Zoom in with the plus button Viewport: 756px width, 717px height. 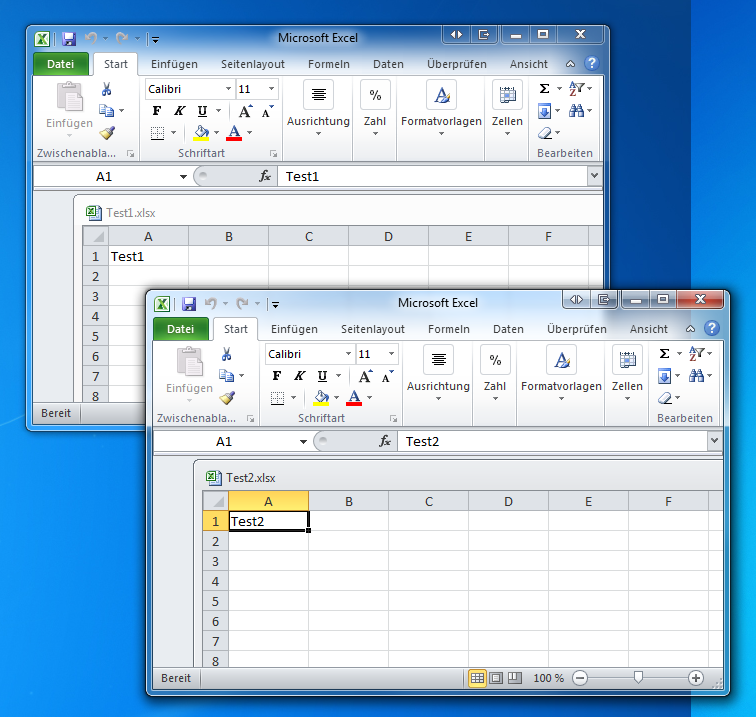[696, 678]
